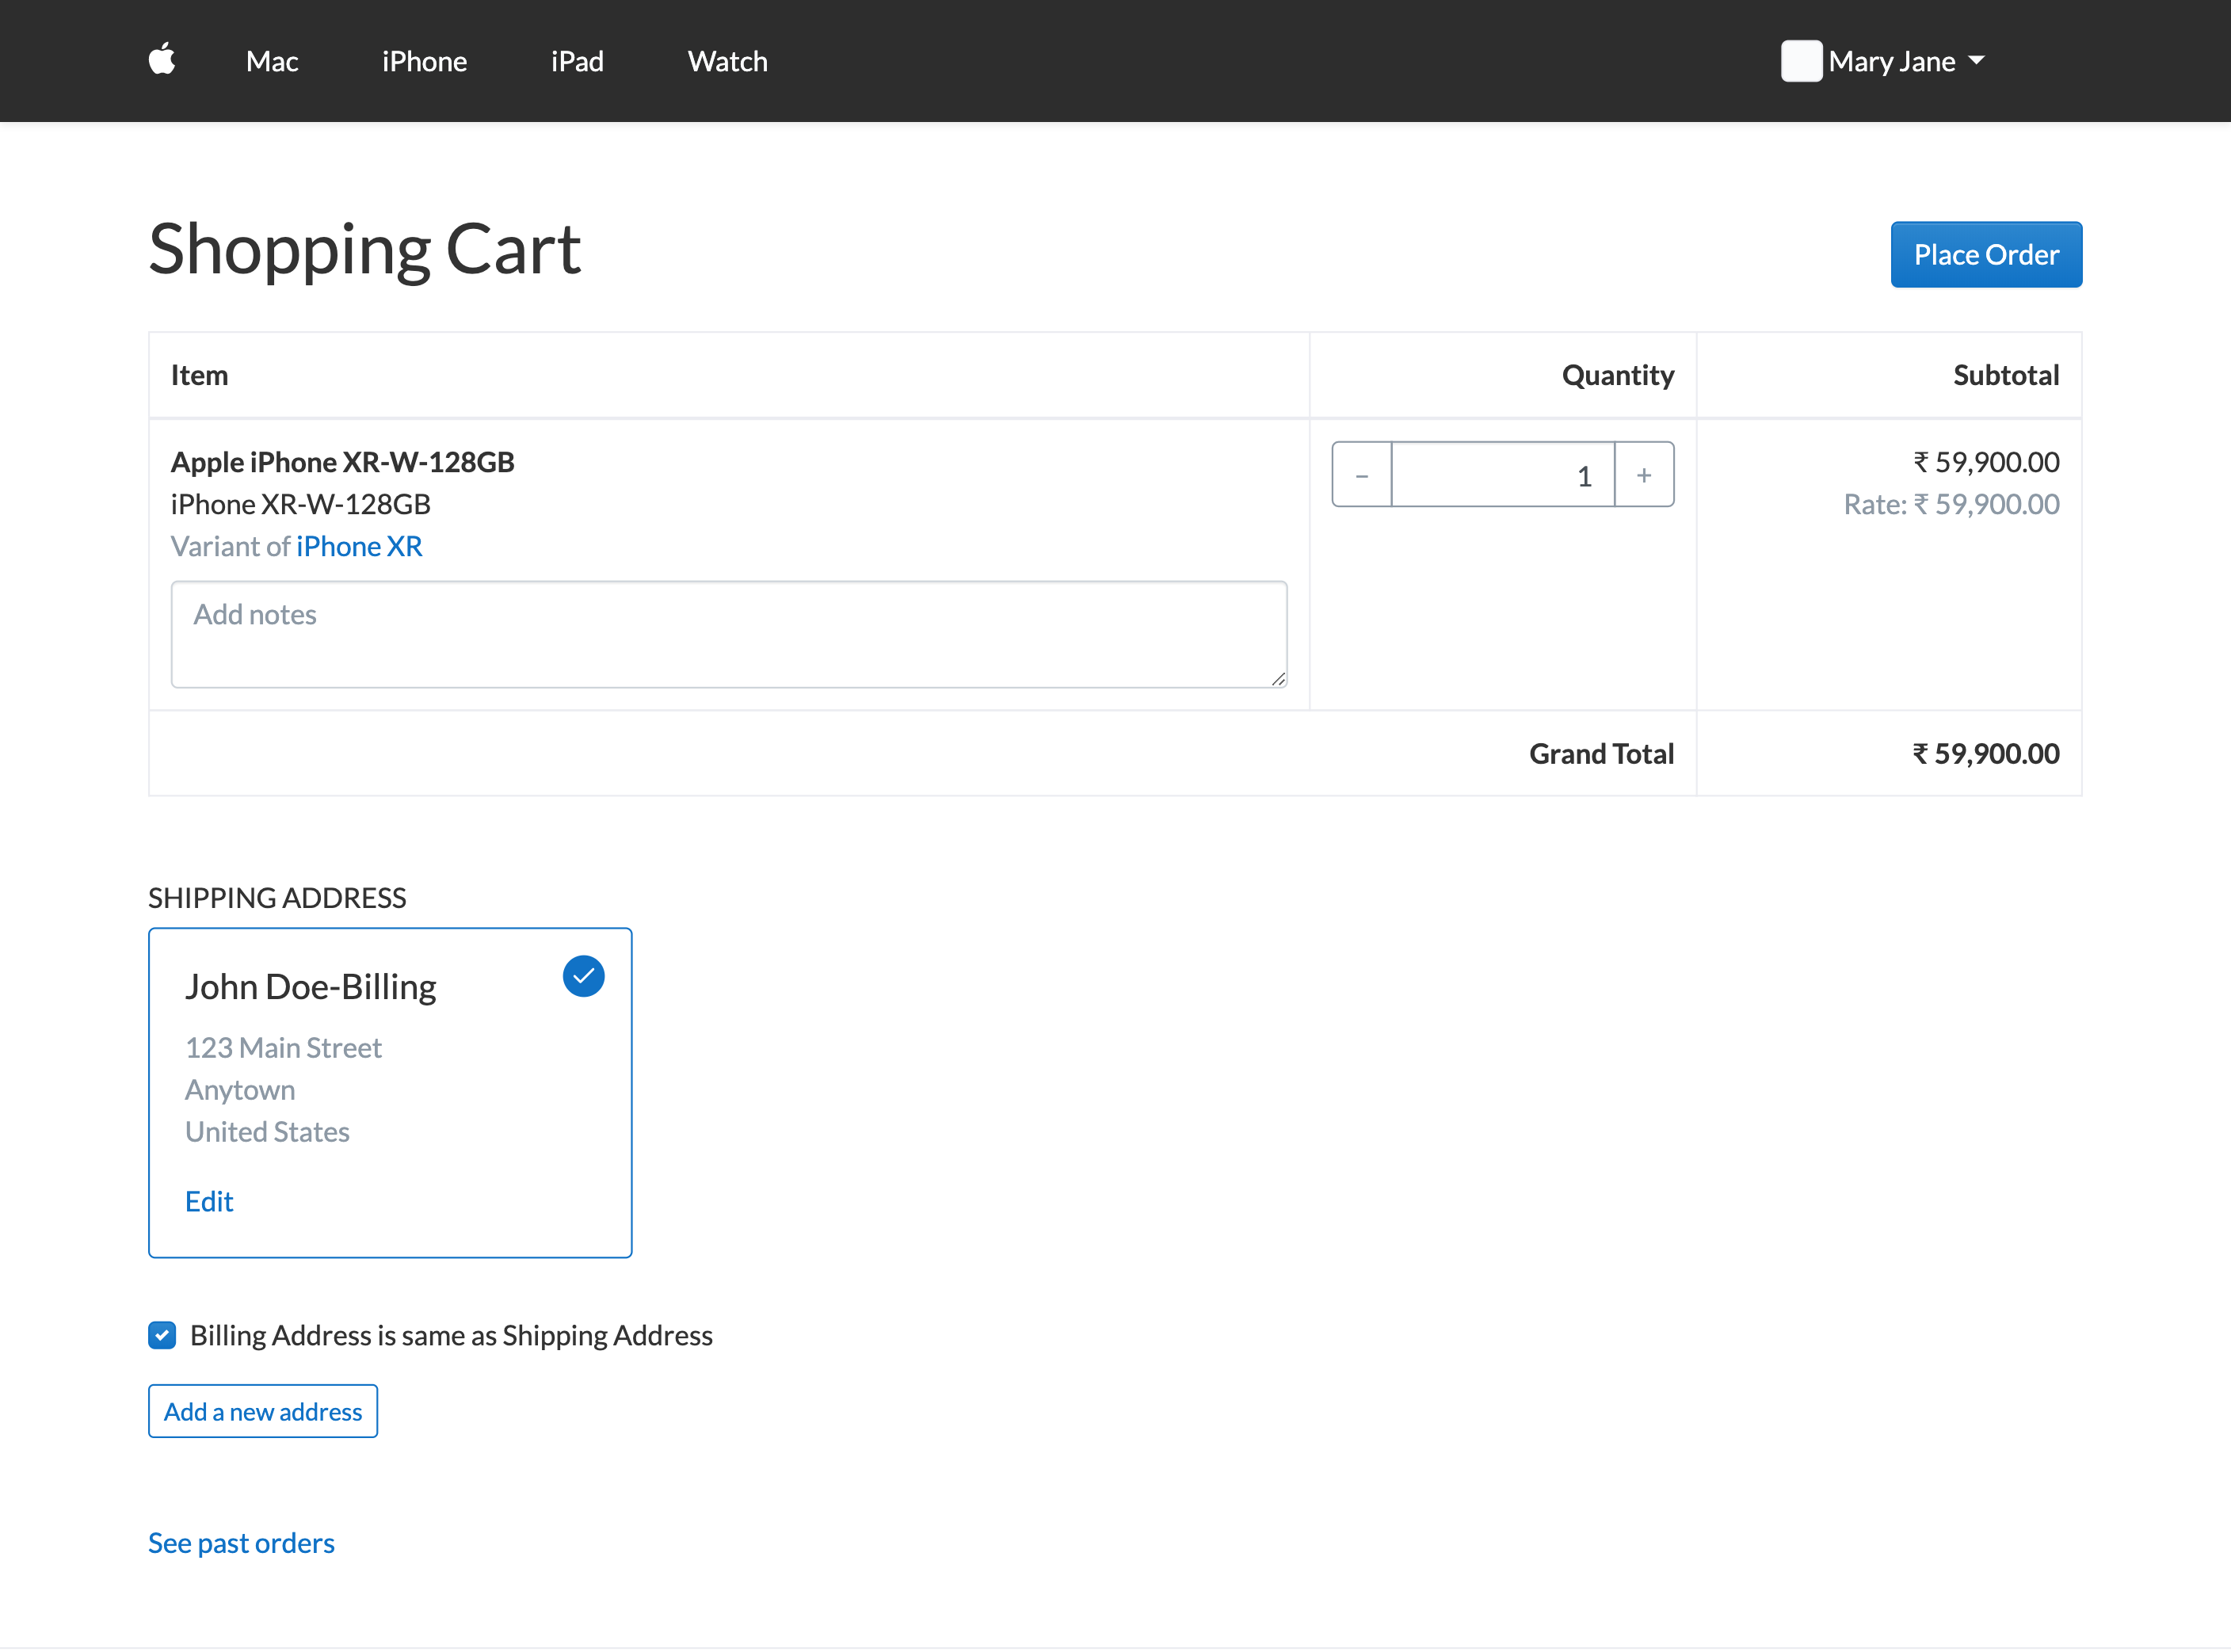Open the See past orders link
Screen dimensions: 2231x1652
(241, 1543)
